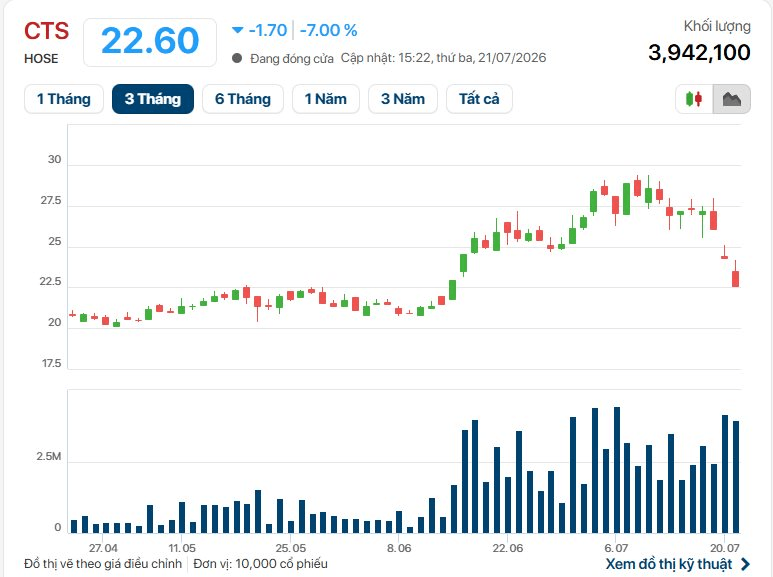Viewport: 773px width, 577px height.
Task: Click the tallest volume bar near 6.07
Action: pos(617,470)
